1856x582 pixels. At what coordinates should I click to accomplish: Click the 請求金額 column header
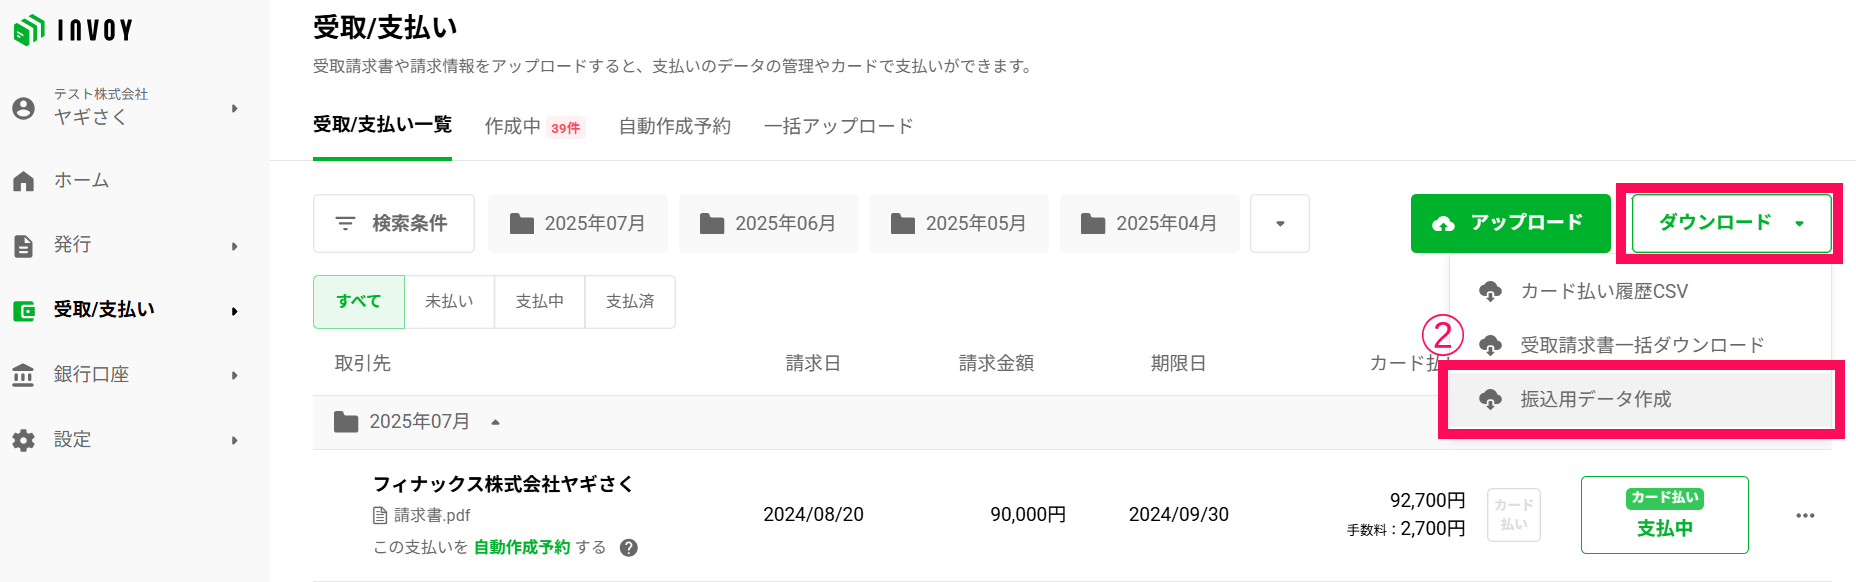[x=996, y=363]
